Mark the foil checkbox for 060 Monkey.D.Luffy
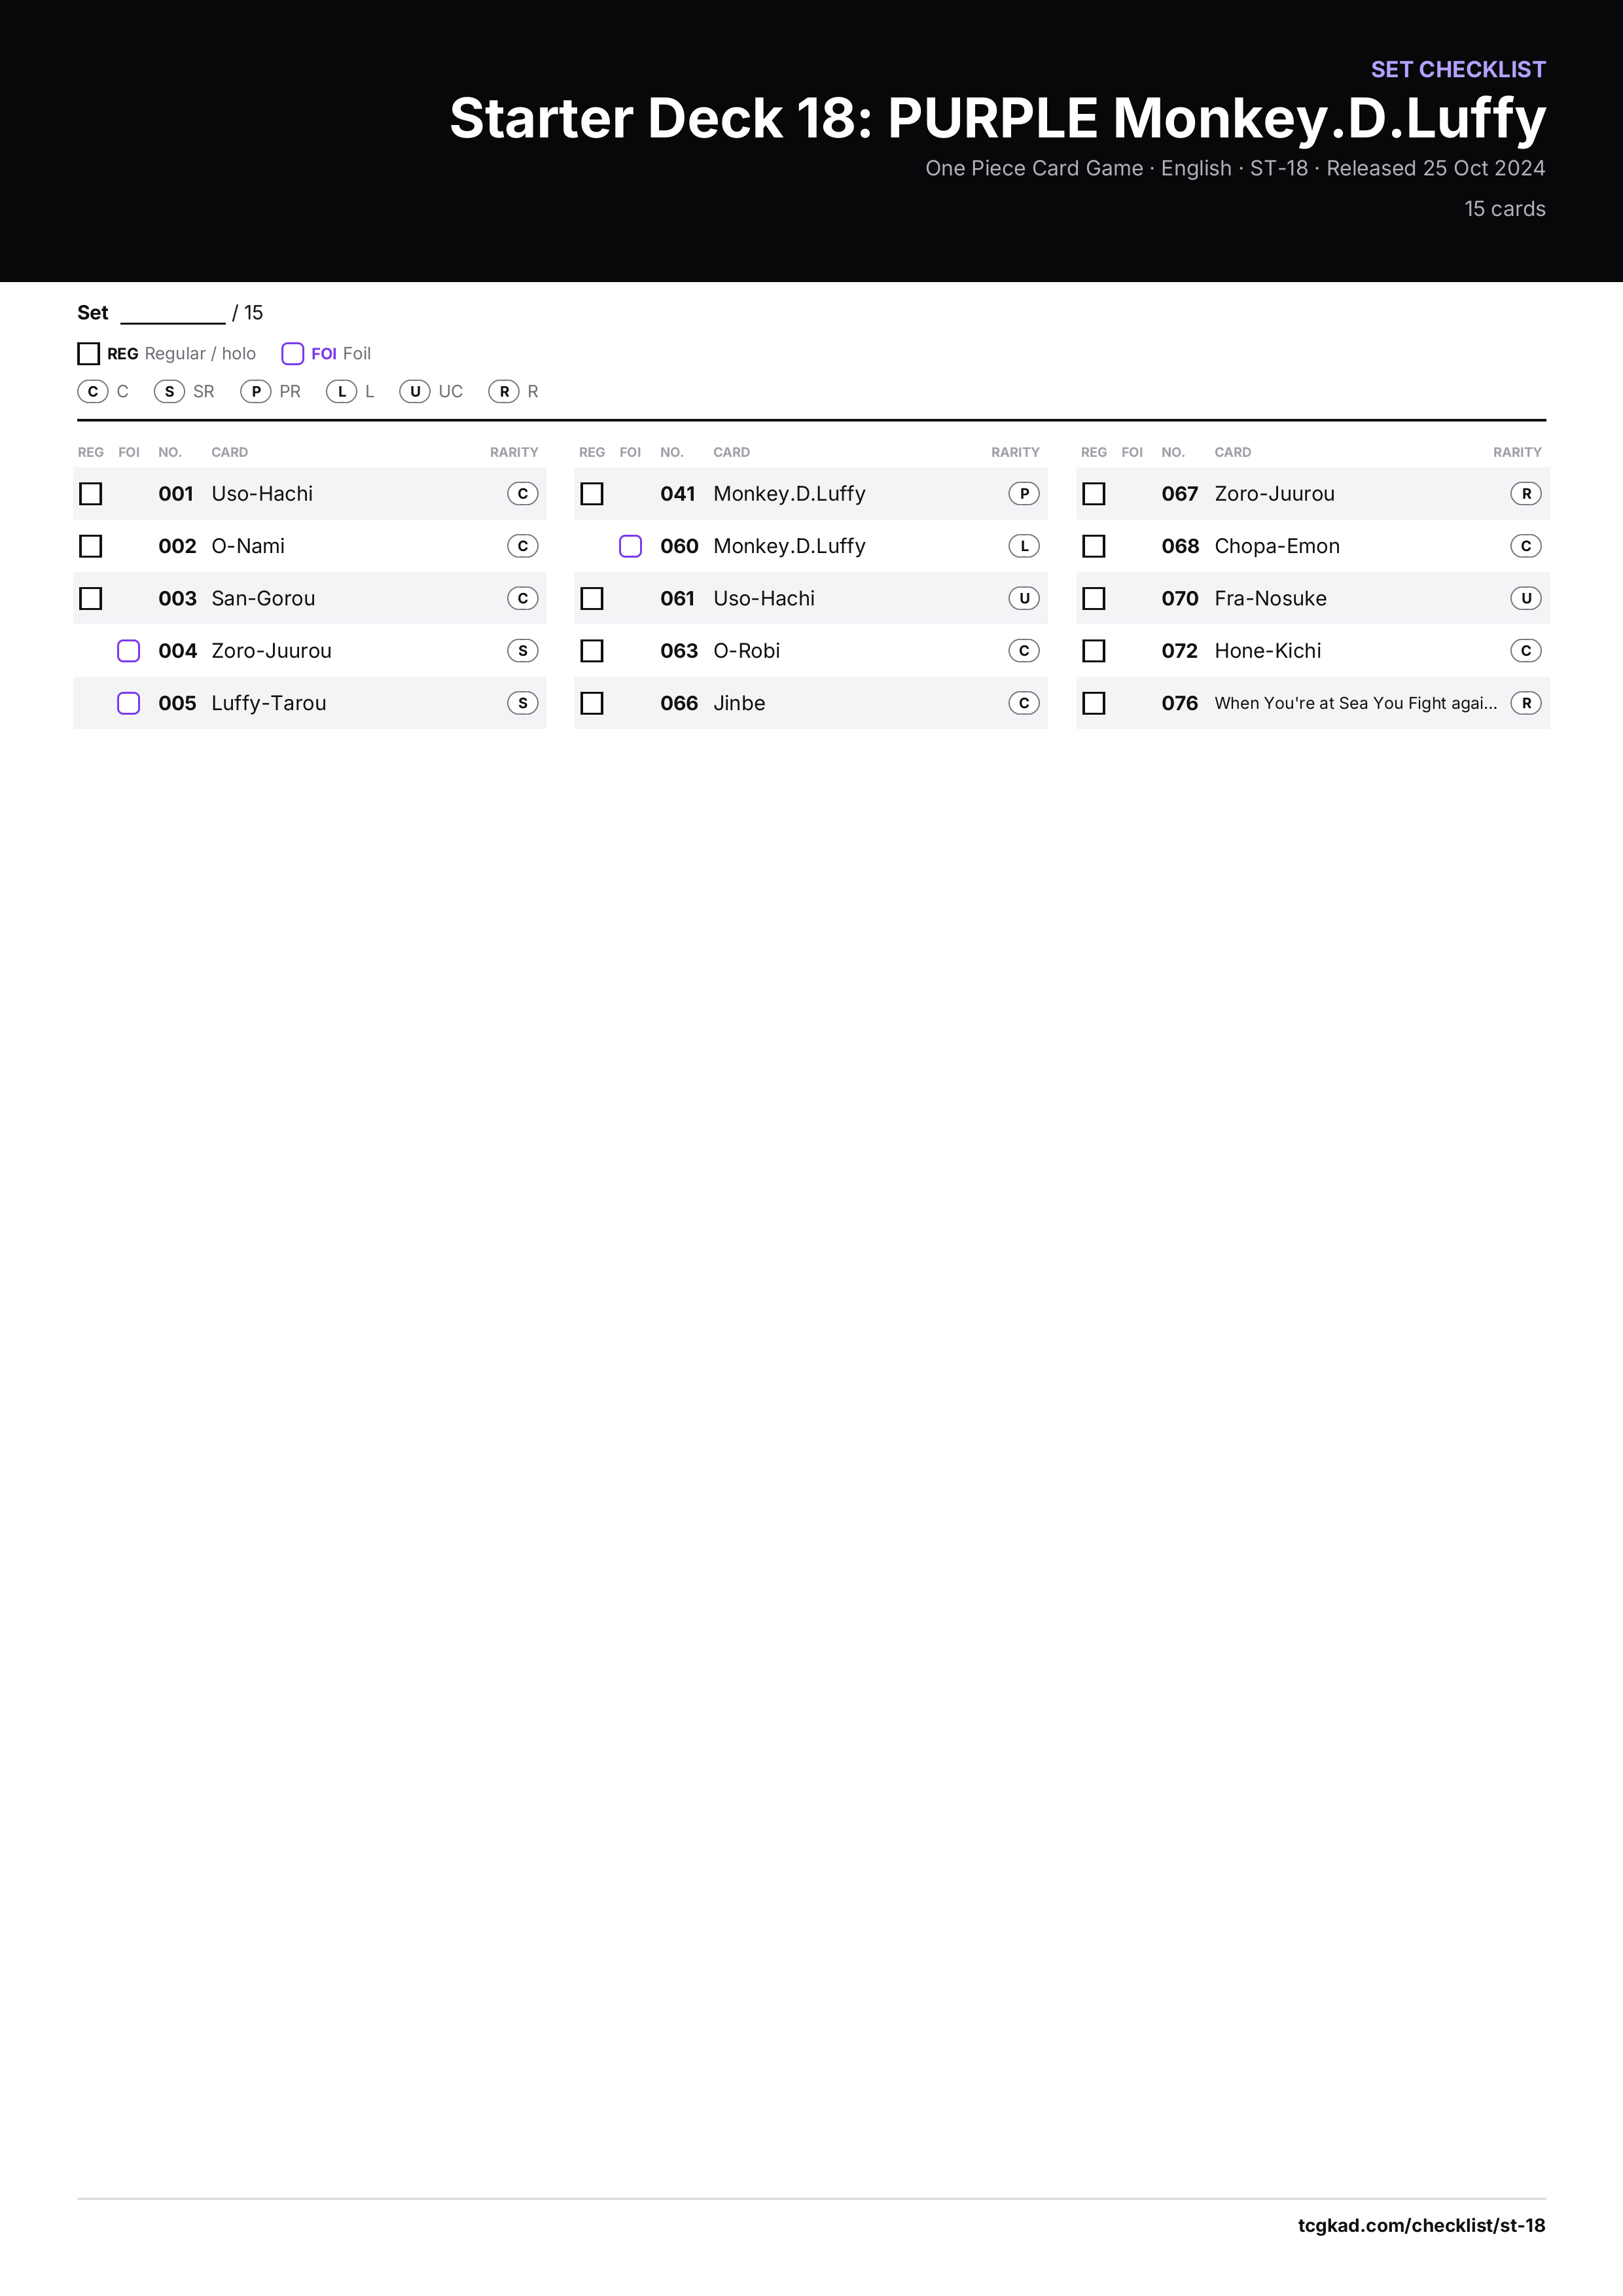The image size is (1623, 2296). (631, 546)
